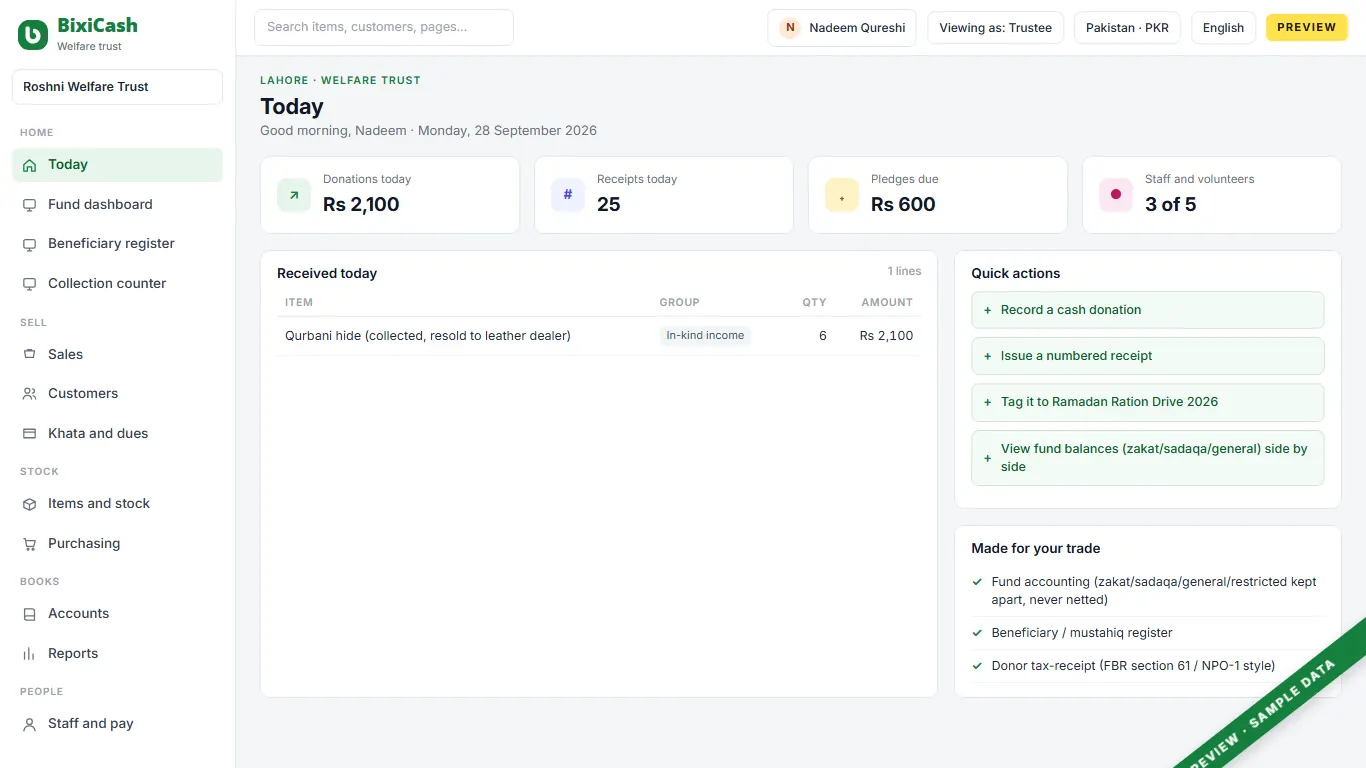This screenshot has width=1366, height=768.
Task: Click Record a cash donation
Action: point(1147,310)
